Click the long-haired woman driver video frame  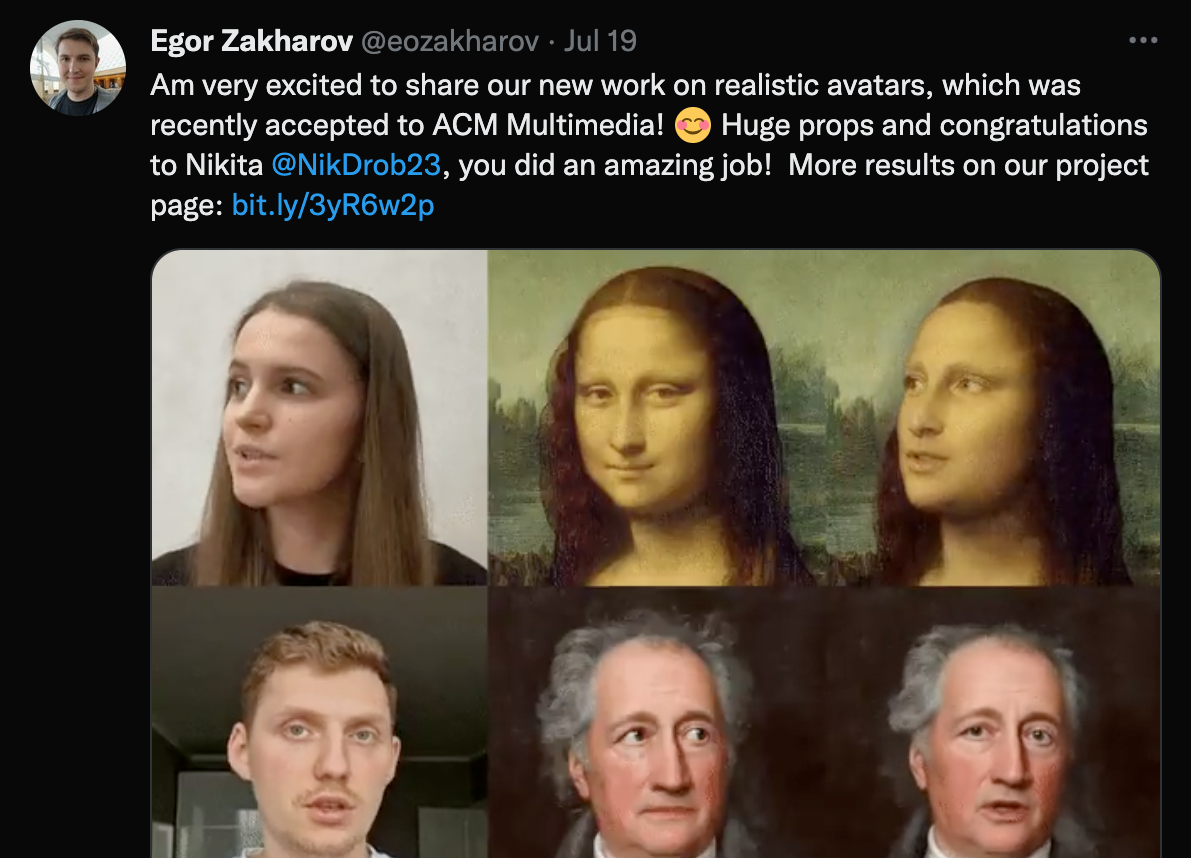coord(319,417)
